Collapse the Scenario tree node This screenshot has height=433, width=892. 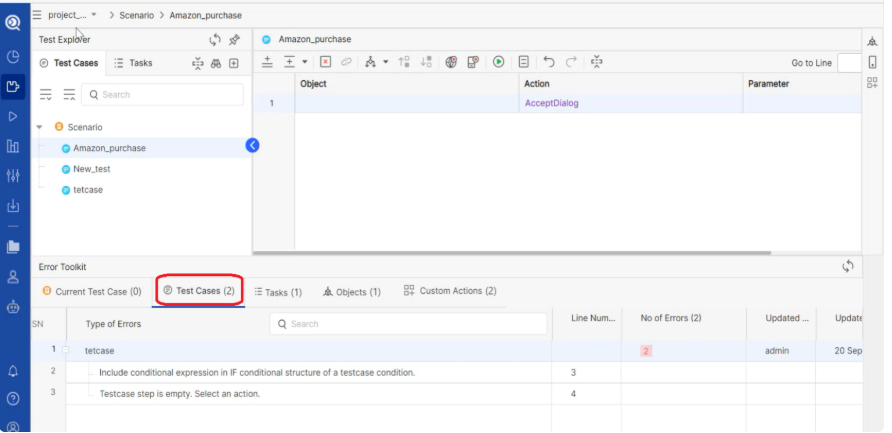39,127
